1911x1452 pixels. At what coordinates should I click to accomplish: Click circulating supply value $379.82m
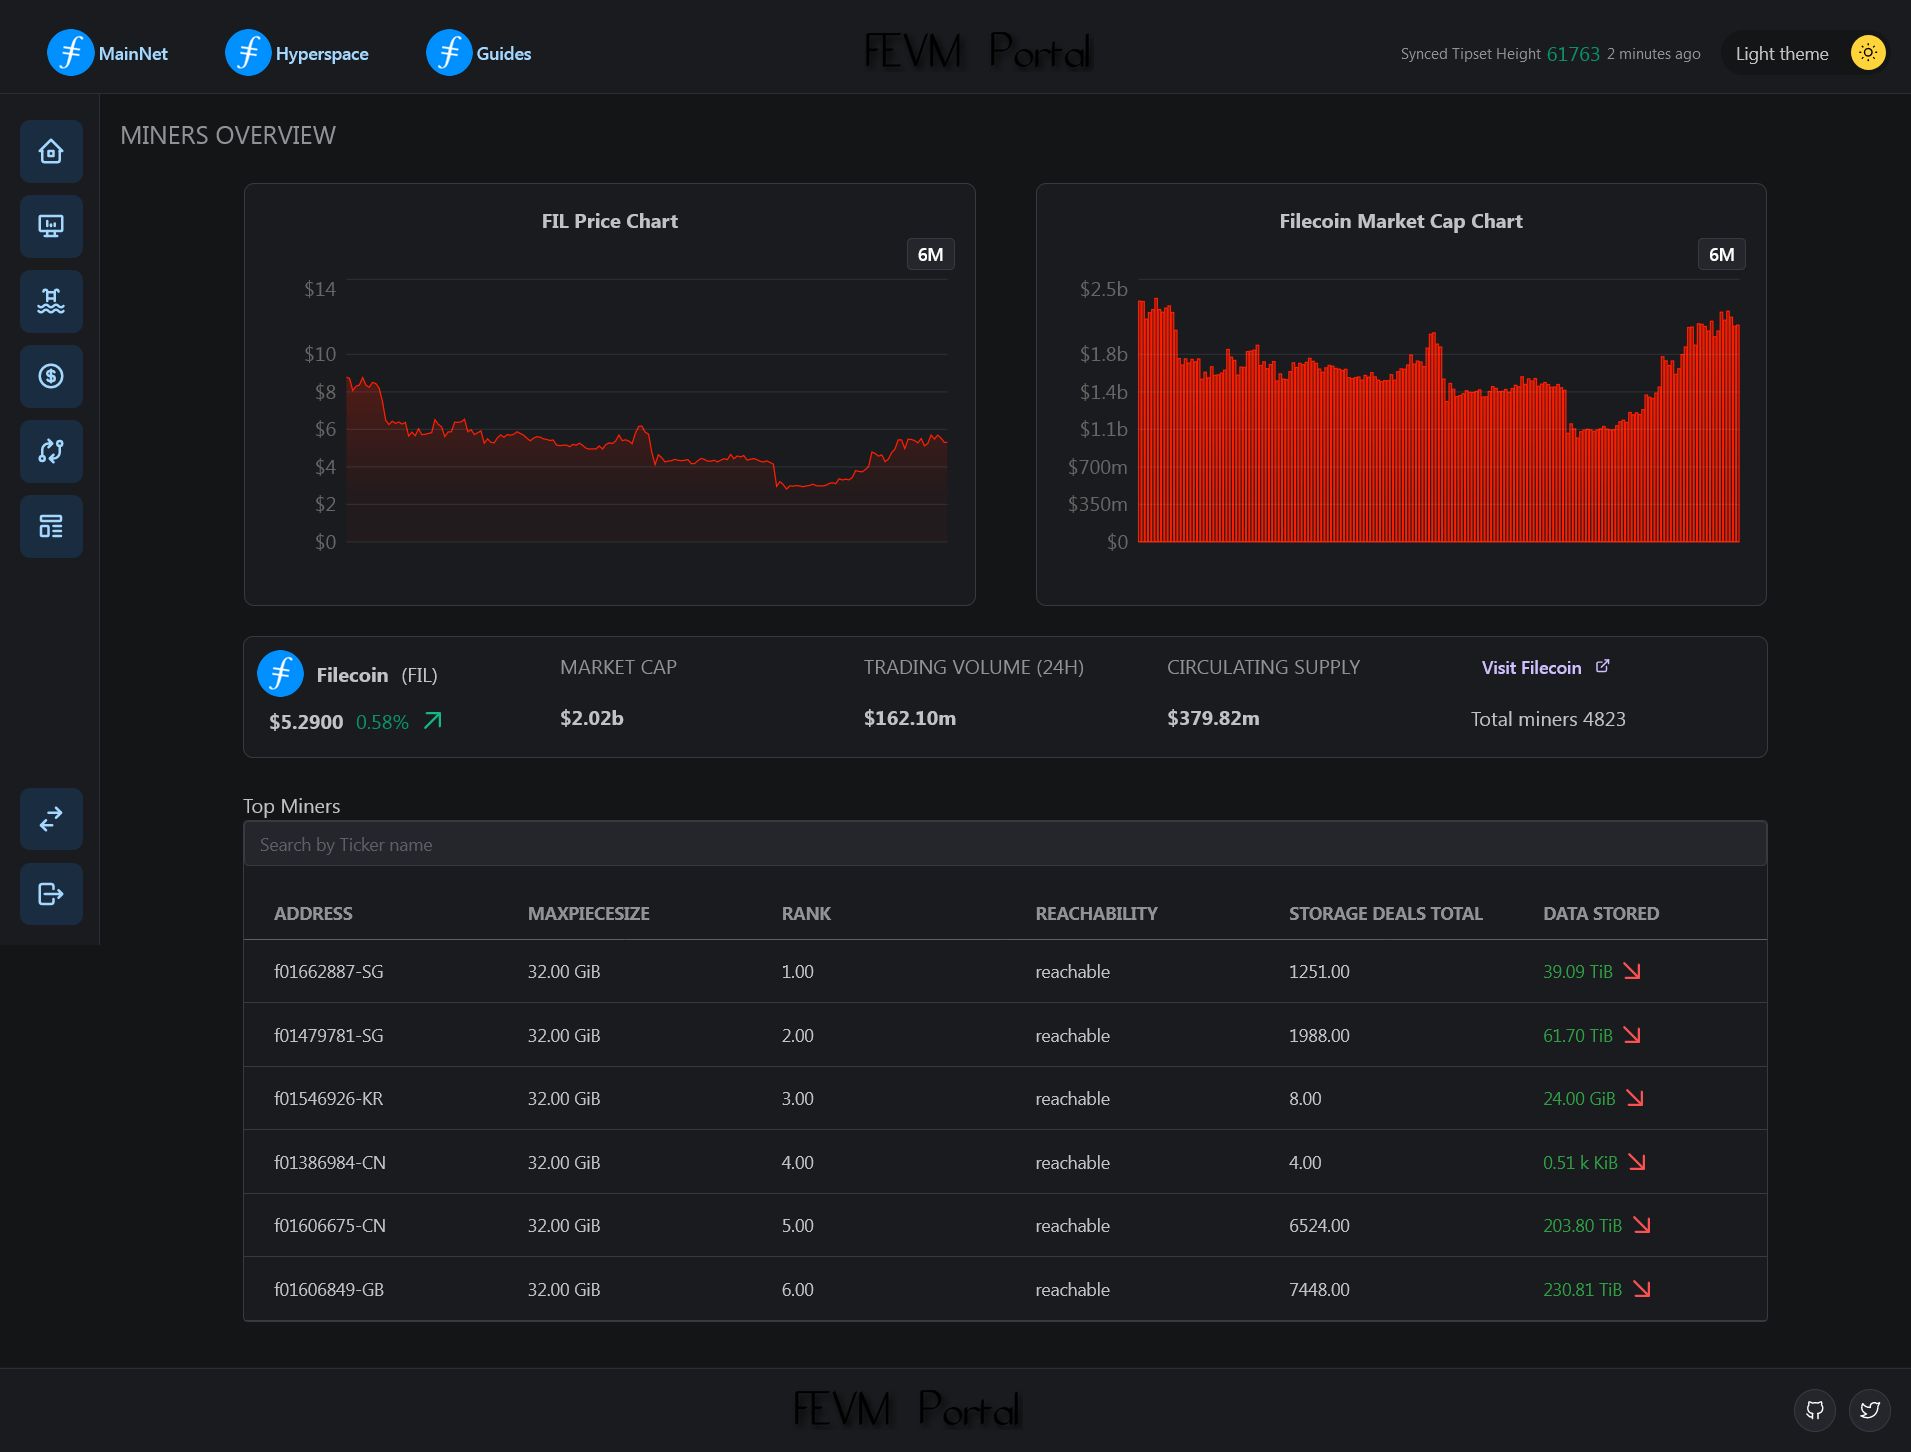(x=1213, y=718)
